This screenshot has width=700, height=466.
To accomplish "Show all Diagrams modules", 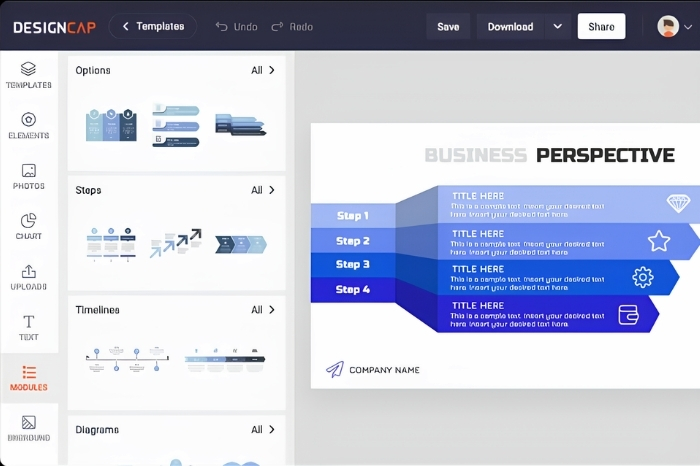I will pyautogui.click(x=263, y=429).
